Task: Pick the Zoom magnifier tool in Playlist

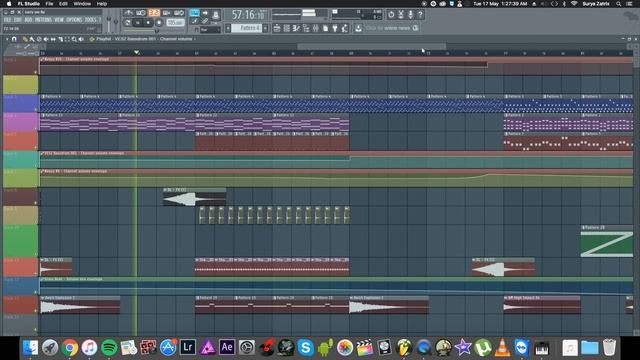Action: tap(74, 39)
